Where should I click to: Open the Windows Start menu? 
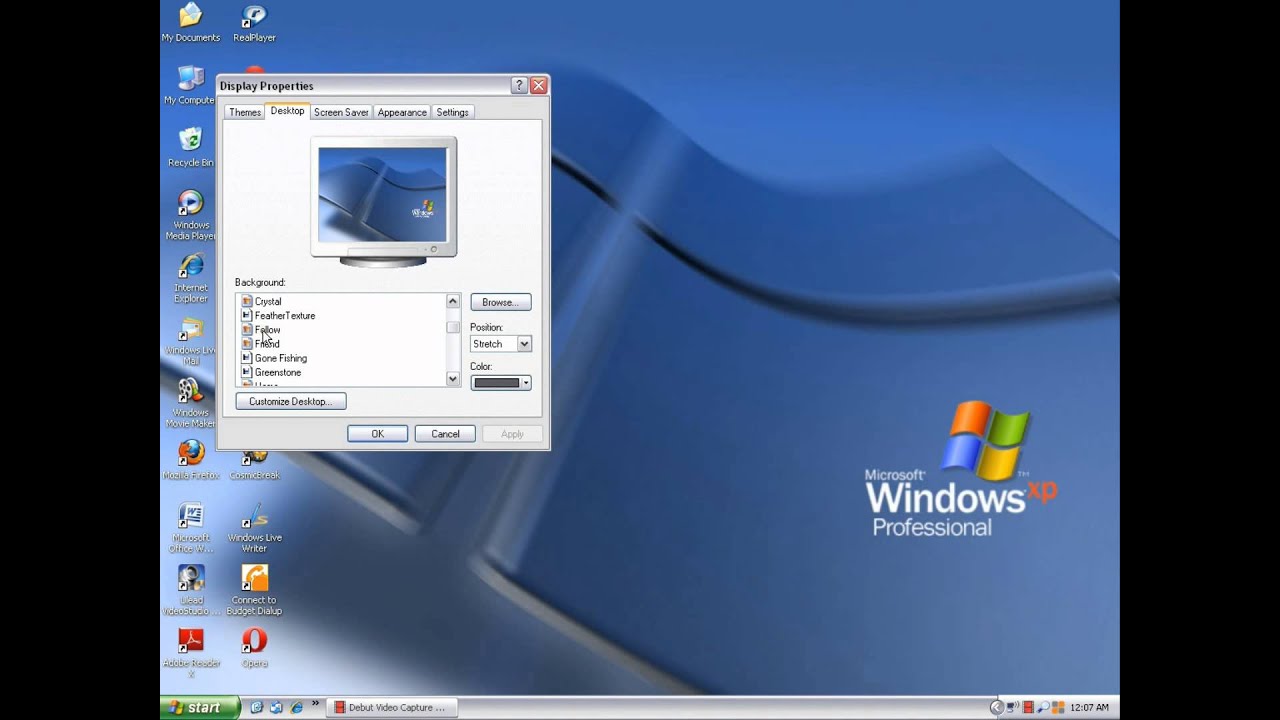[x=198, y=707]
